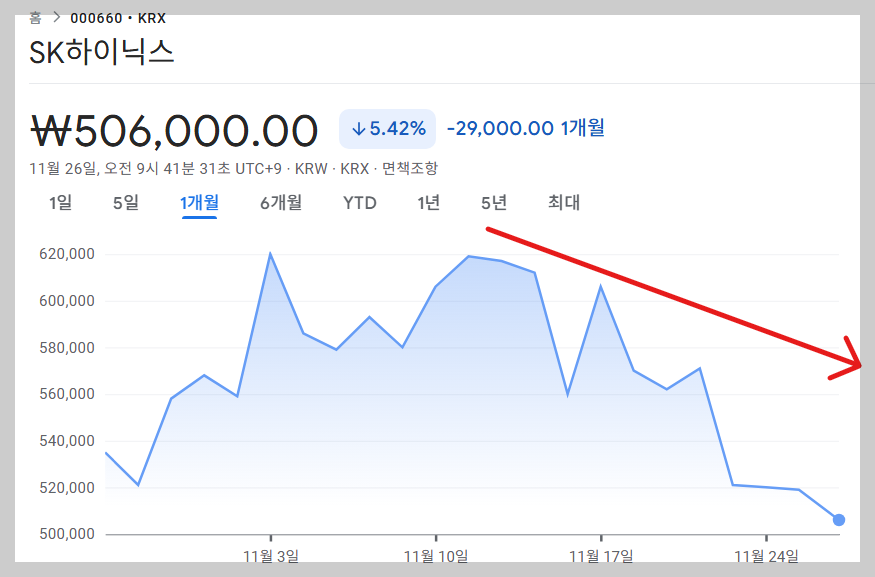Click the 520,000 y-axis label
The image size is (875, 577).
pyautogui.click(x=67, y=488)
